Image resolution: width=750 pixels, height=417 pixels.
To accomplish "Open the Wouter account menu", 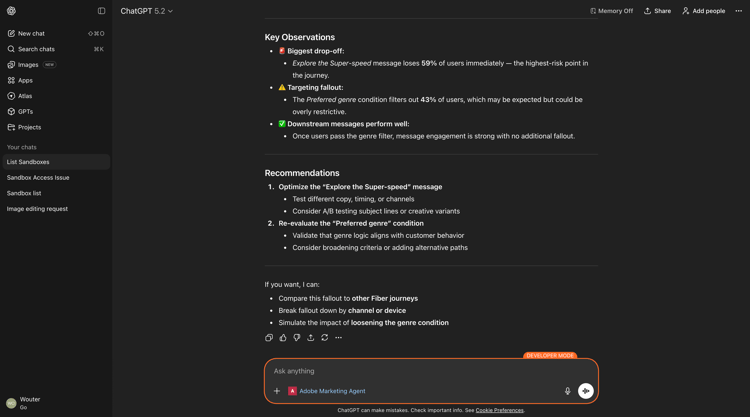I will coord(24,403).
